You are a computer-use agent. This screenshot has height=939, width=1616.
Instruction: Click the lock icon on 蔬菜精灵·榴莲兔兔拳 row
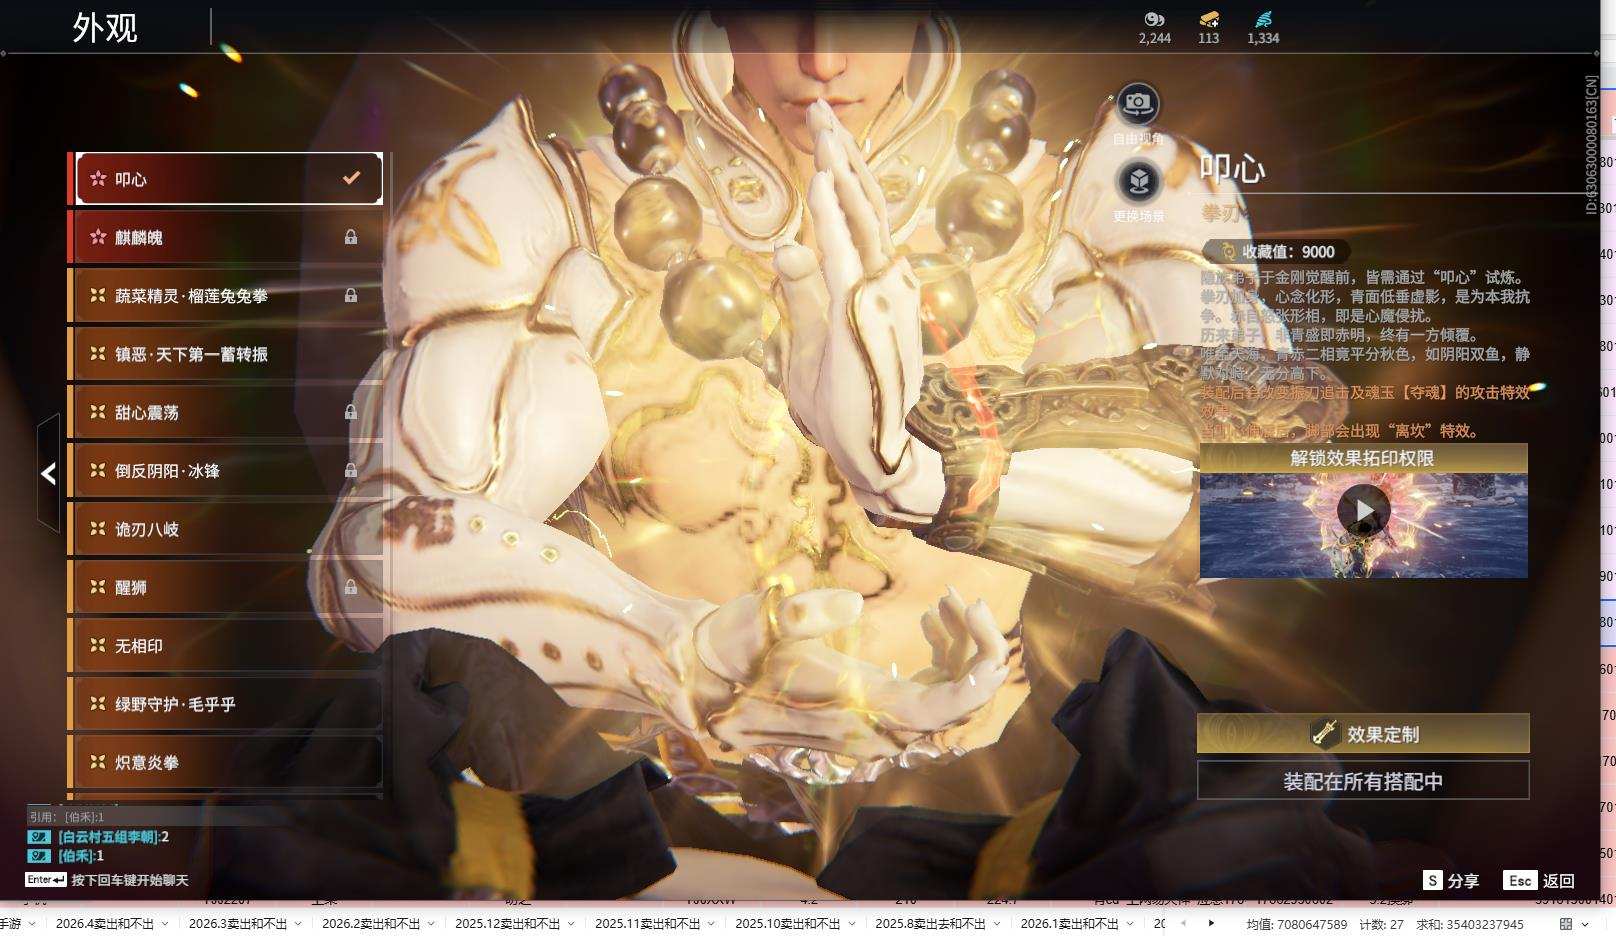coord(351,295)
